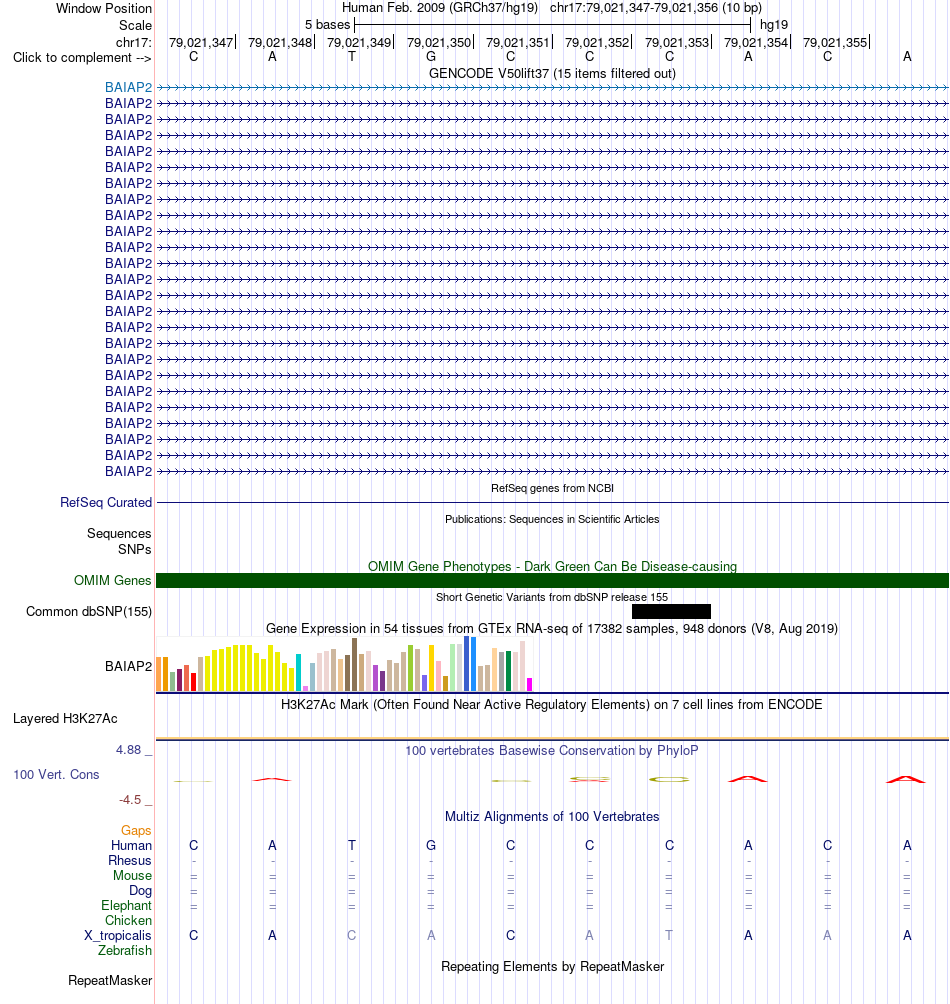Click the chr17:79,021,347-79,021,356 (10 bp) range

click(656, 8)
